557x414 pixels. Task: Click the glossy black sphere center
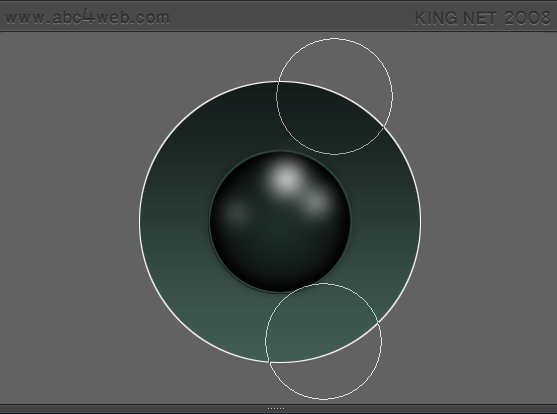(280, 222)
